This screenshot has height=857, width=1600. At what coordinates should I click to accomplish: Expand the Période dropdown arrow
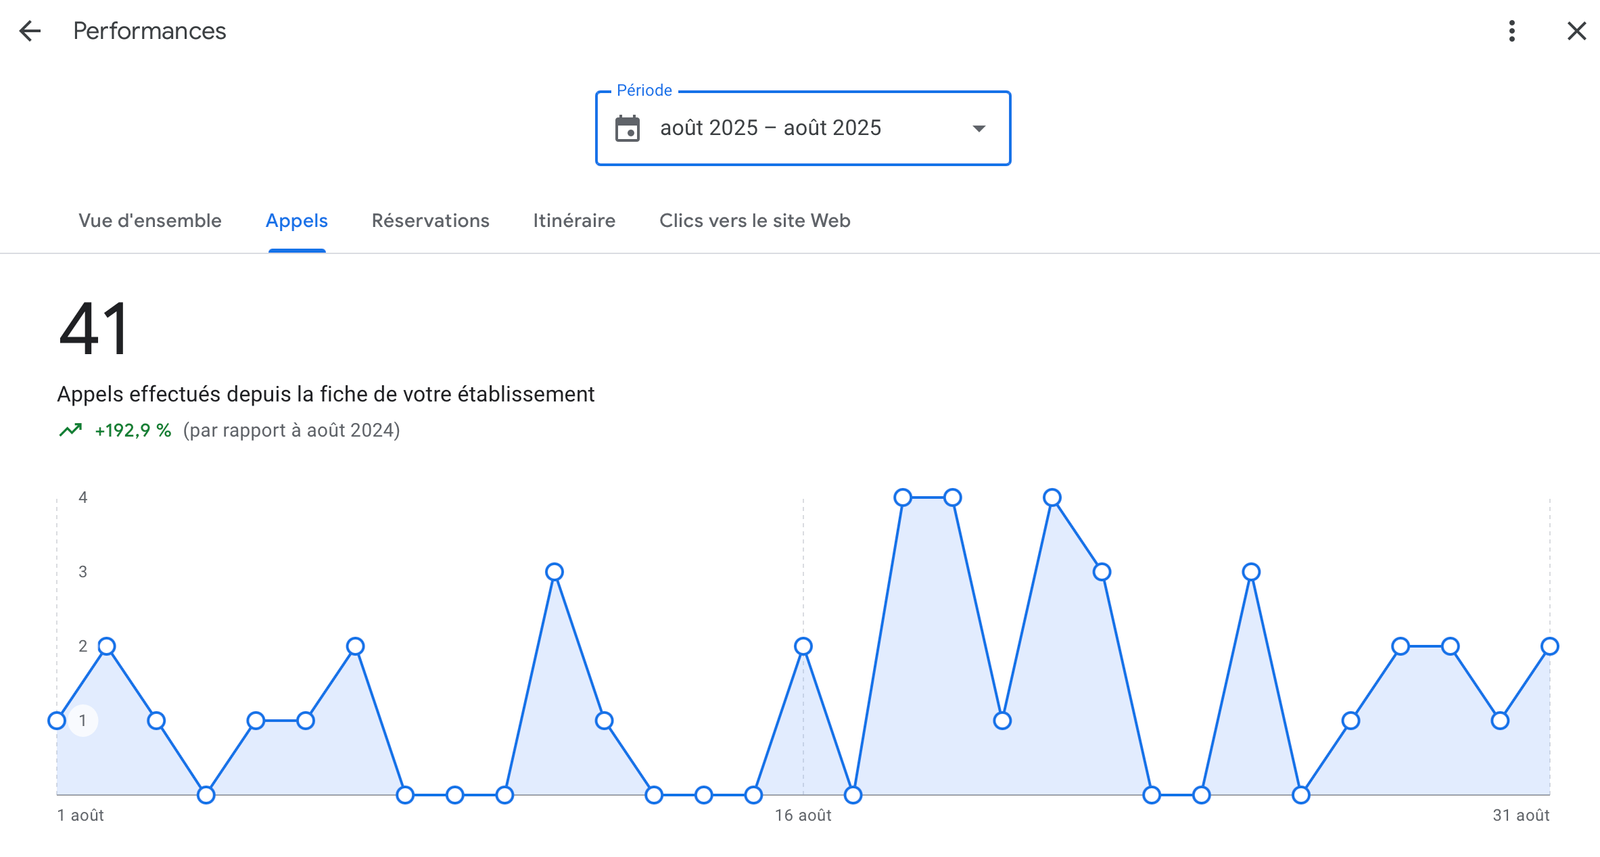tap(979, 128)
